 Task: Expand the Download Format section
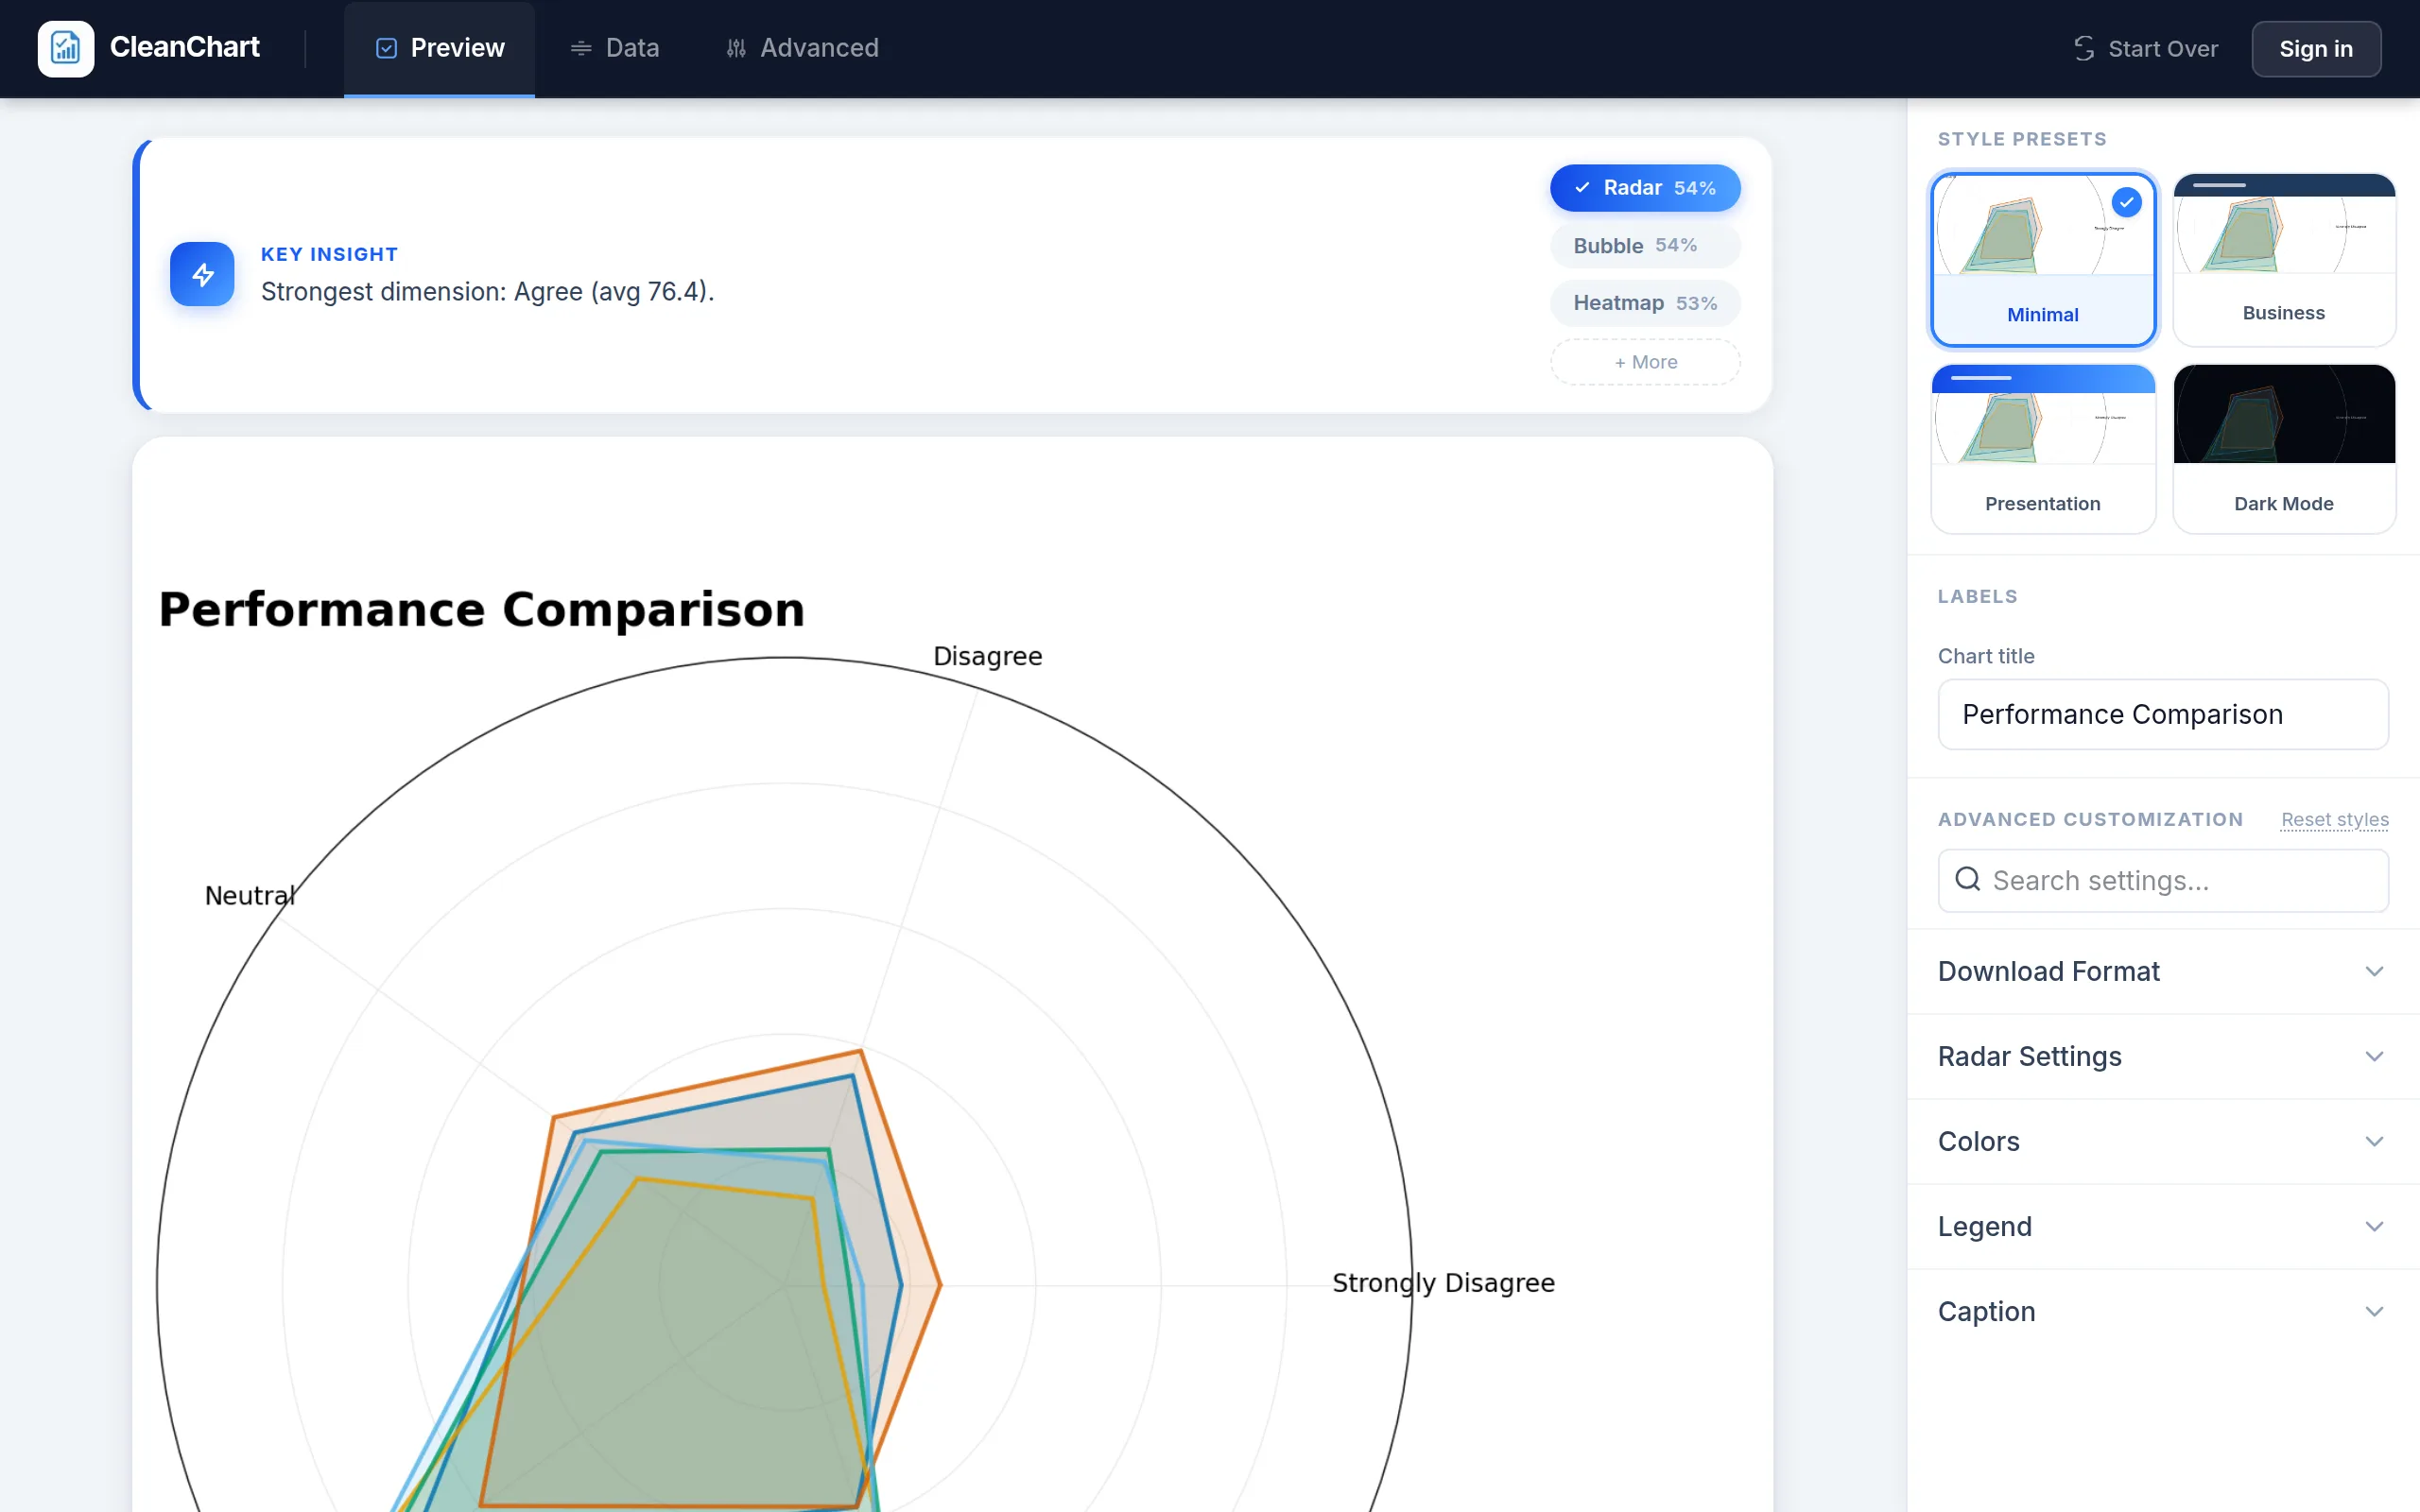coord(2163,971)
